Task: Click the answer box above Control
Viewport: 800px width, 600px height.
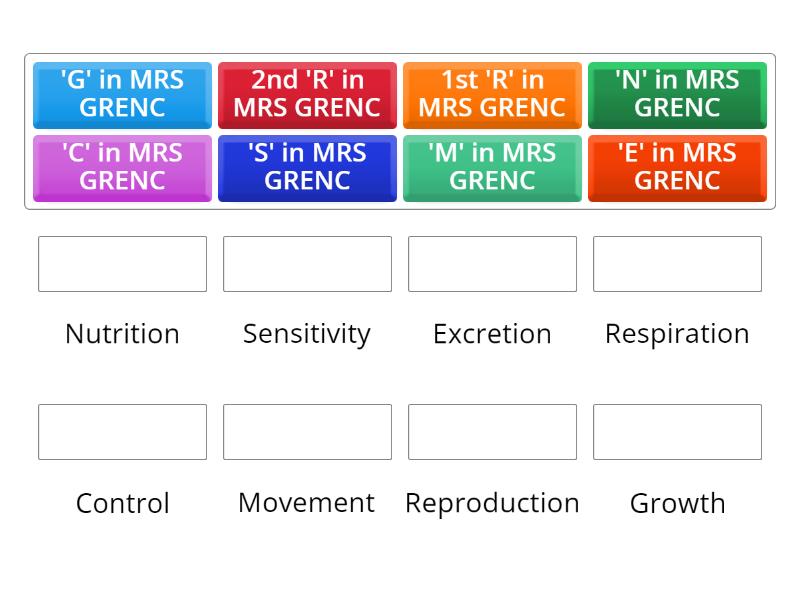Action: coord(122,432)
